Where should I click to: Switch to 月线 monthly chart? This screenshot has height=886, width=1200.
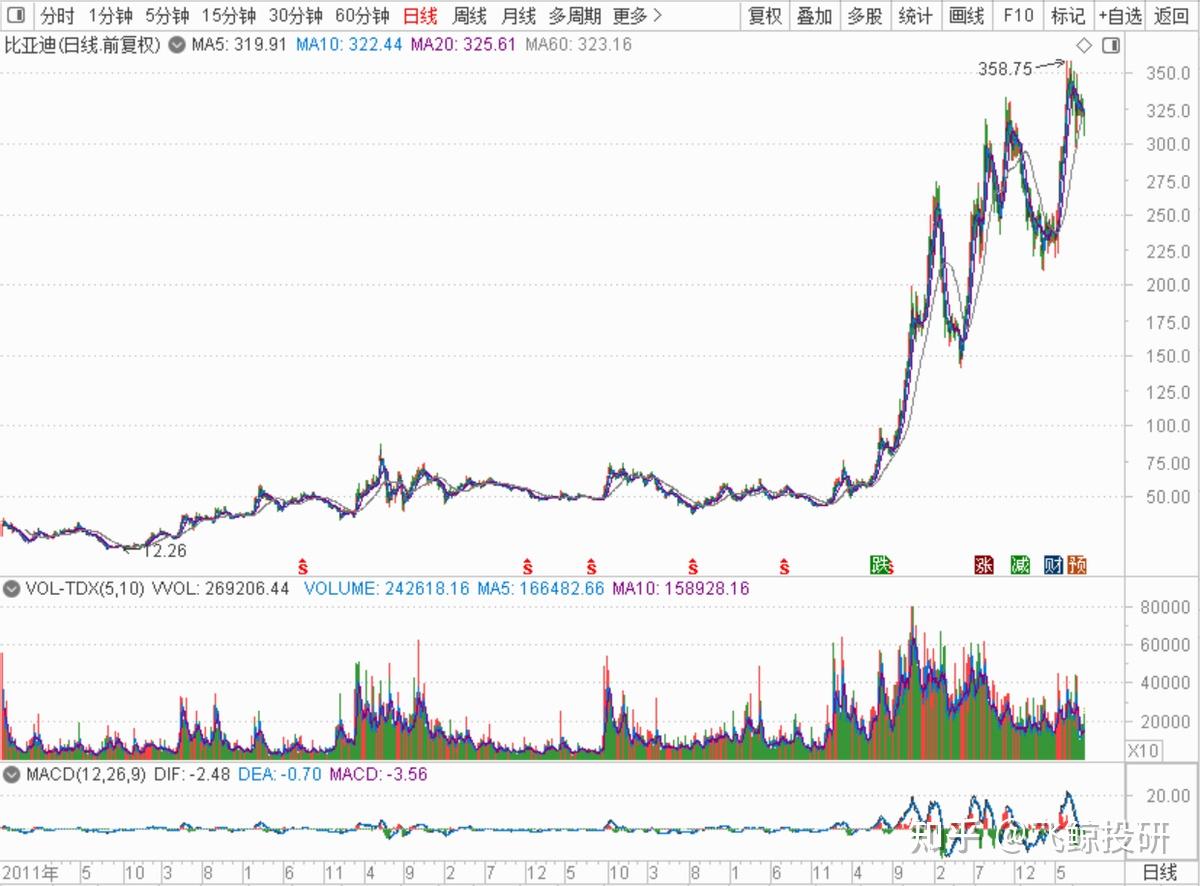click(x=518, y=16)
